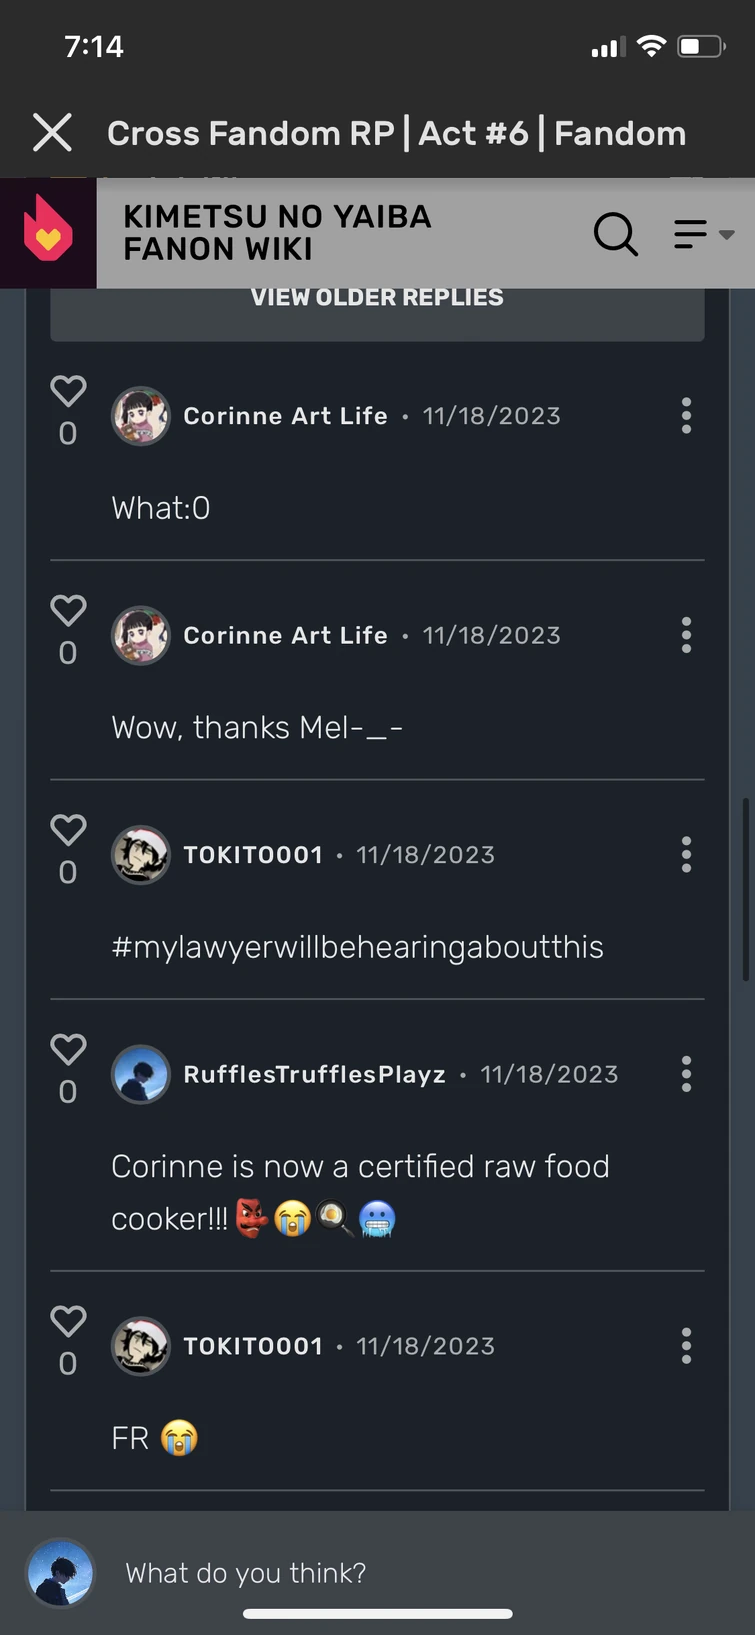Viewport: 755px width, 1635px height.
Task: Tap TOKITO001's avatar on the "FR" reply
Action: point(140,1346)
